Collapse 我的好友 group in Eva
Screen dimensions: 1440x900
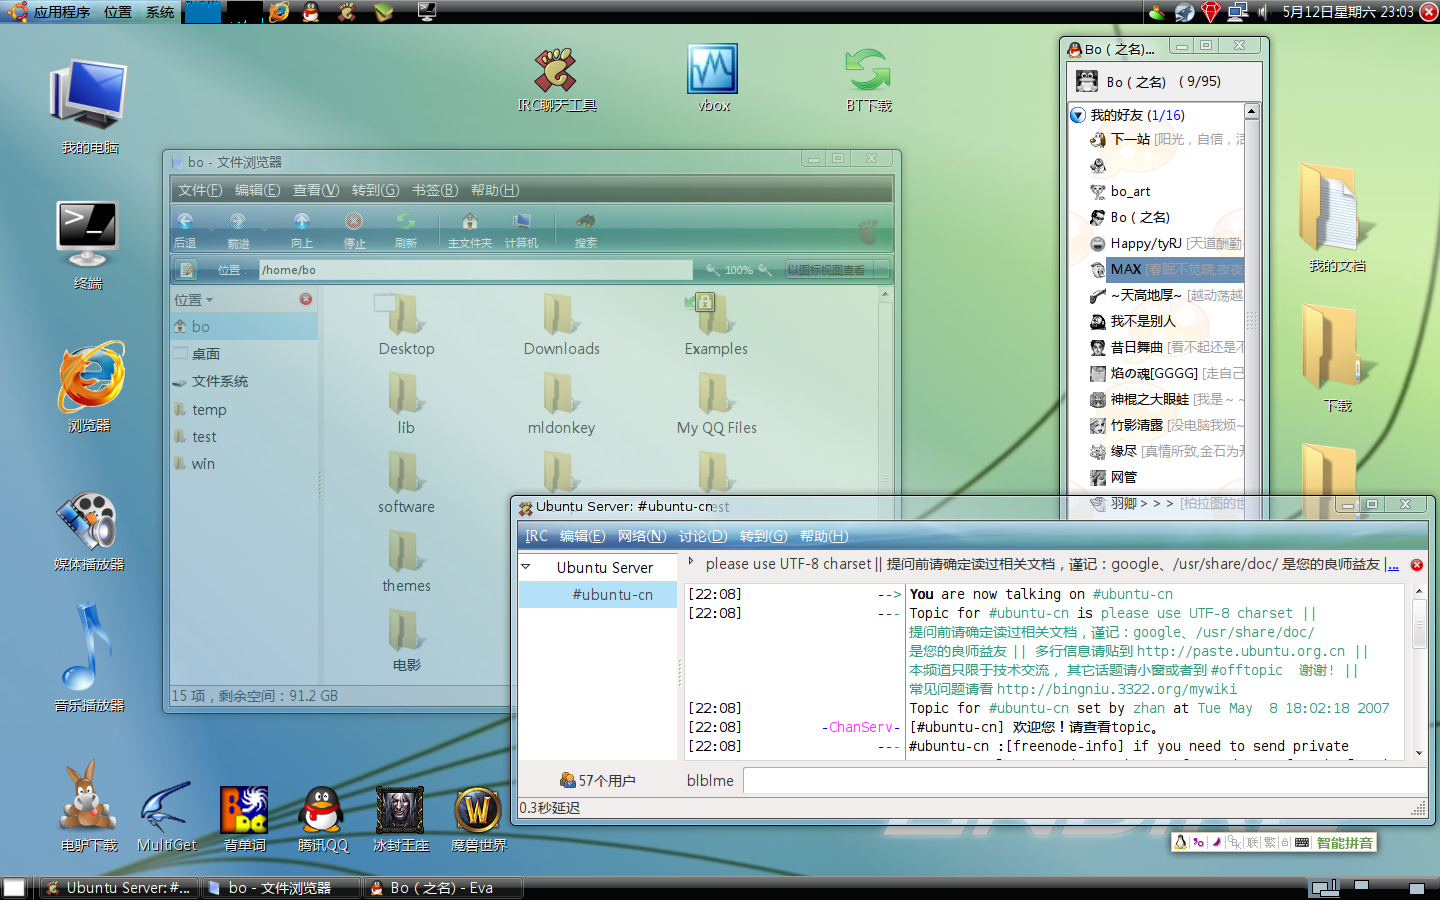click(1078, 115)
